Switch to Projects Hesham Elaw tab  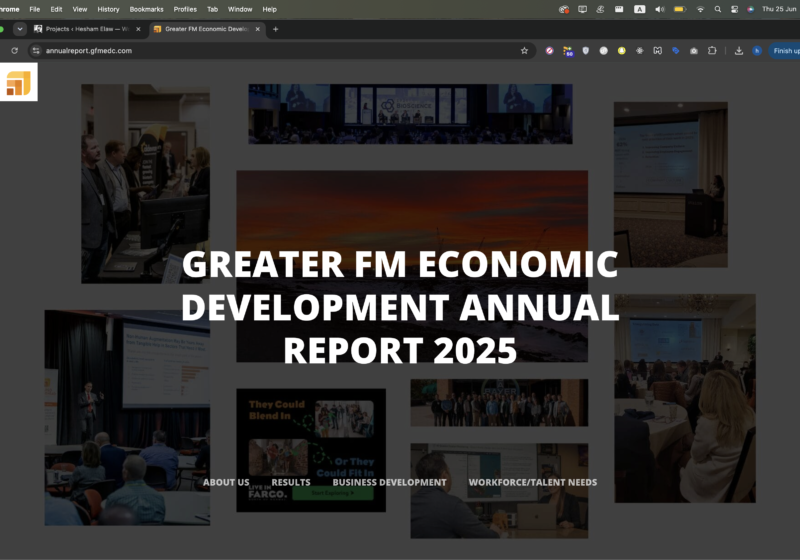[87, 29]
